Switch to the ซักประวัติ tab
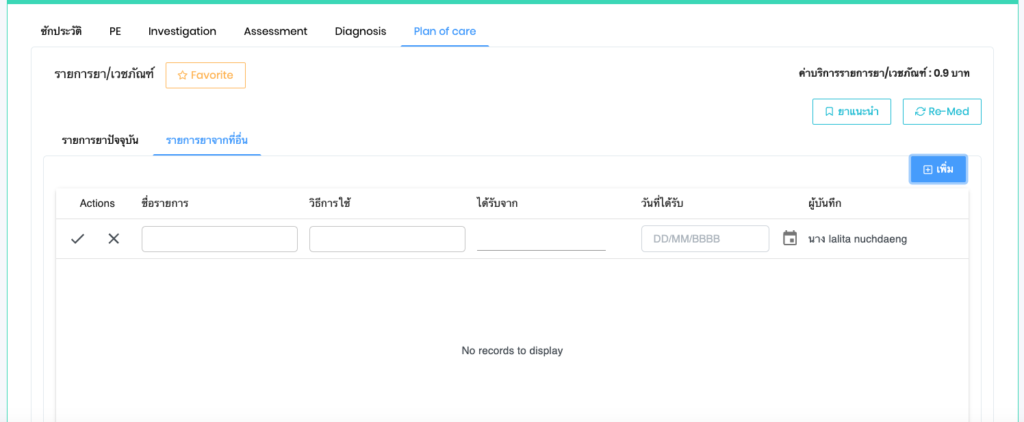The image size is (1024, 422). [x=61, y=31]
